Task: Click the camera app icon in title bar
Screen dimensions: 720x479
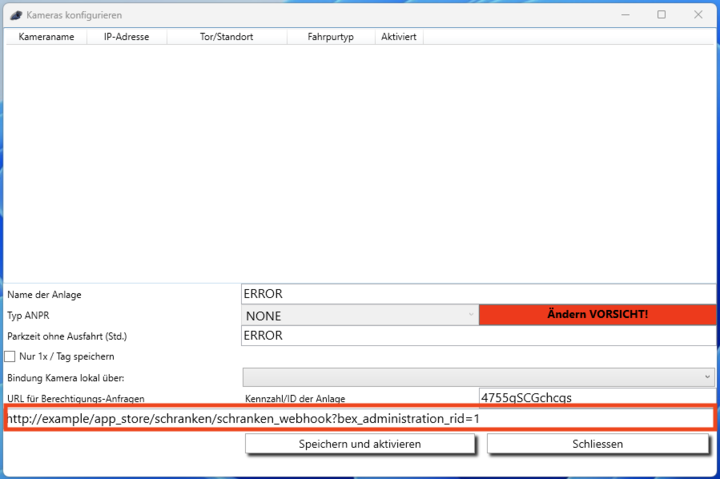Action: [x=14, y=15]
